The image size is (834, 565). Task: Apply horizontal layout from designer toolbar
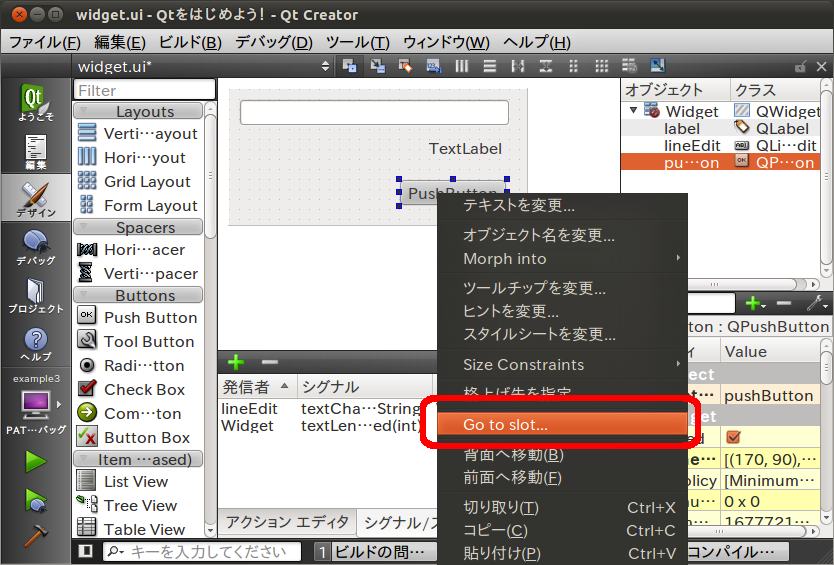tap(462, 66)
